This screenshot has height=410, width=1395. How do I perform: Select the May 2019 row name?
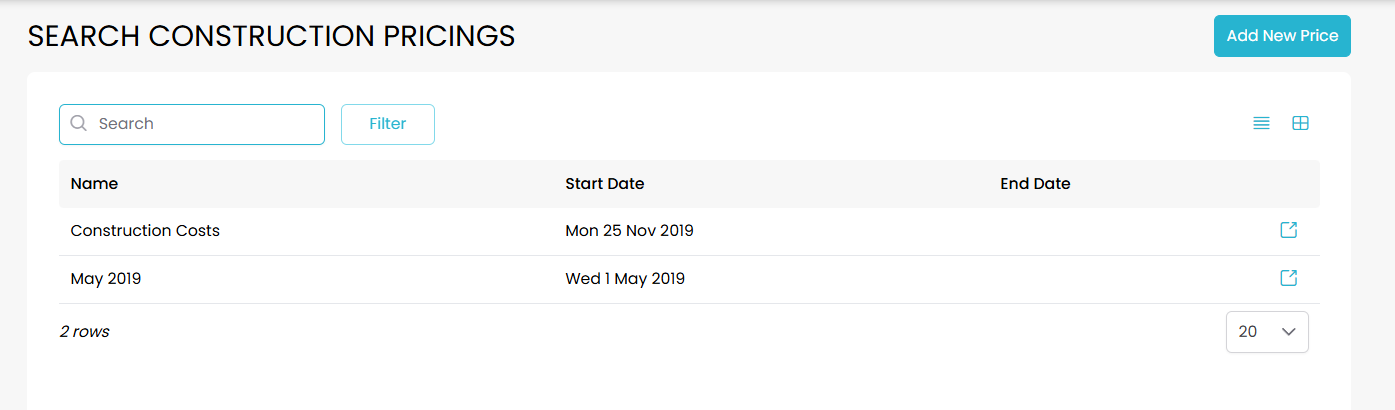(x=106, y=279)
